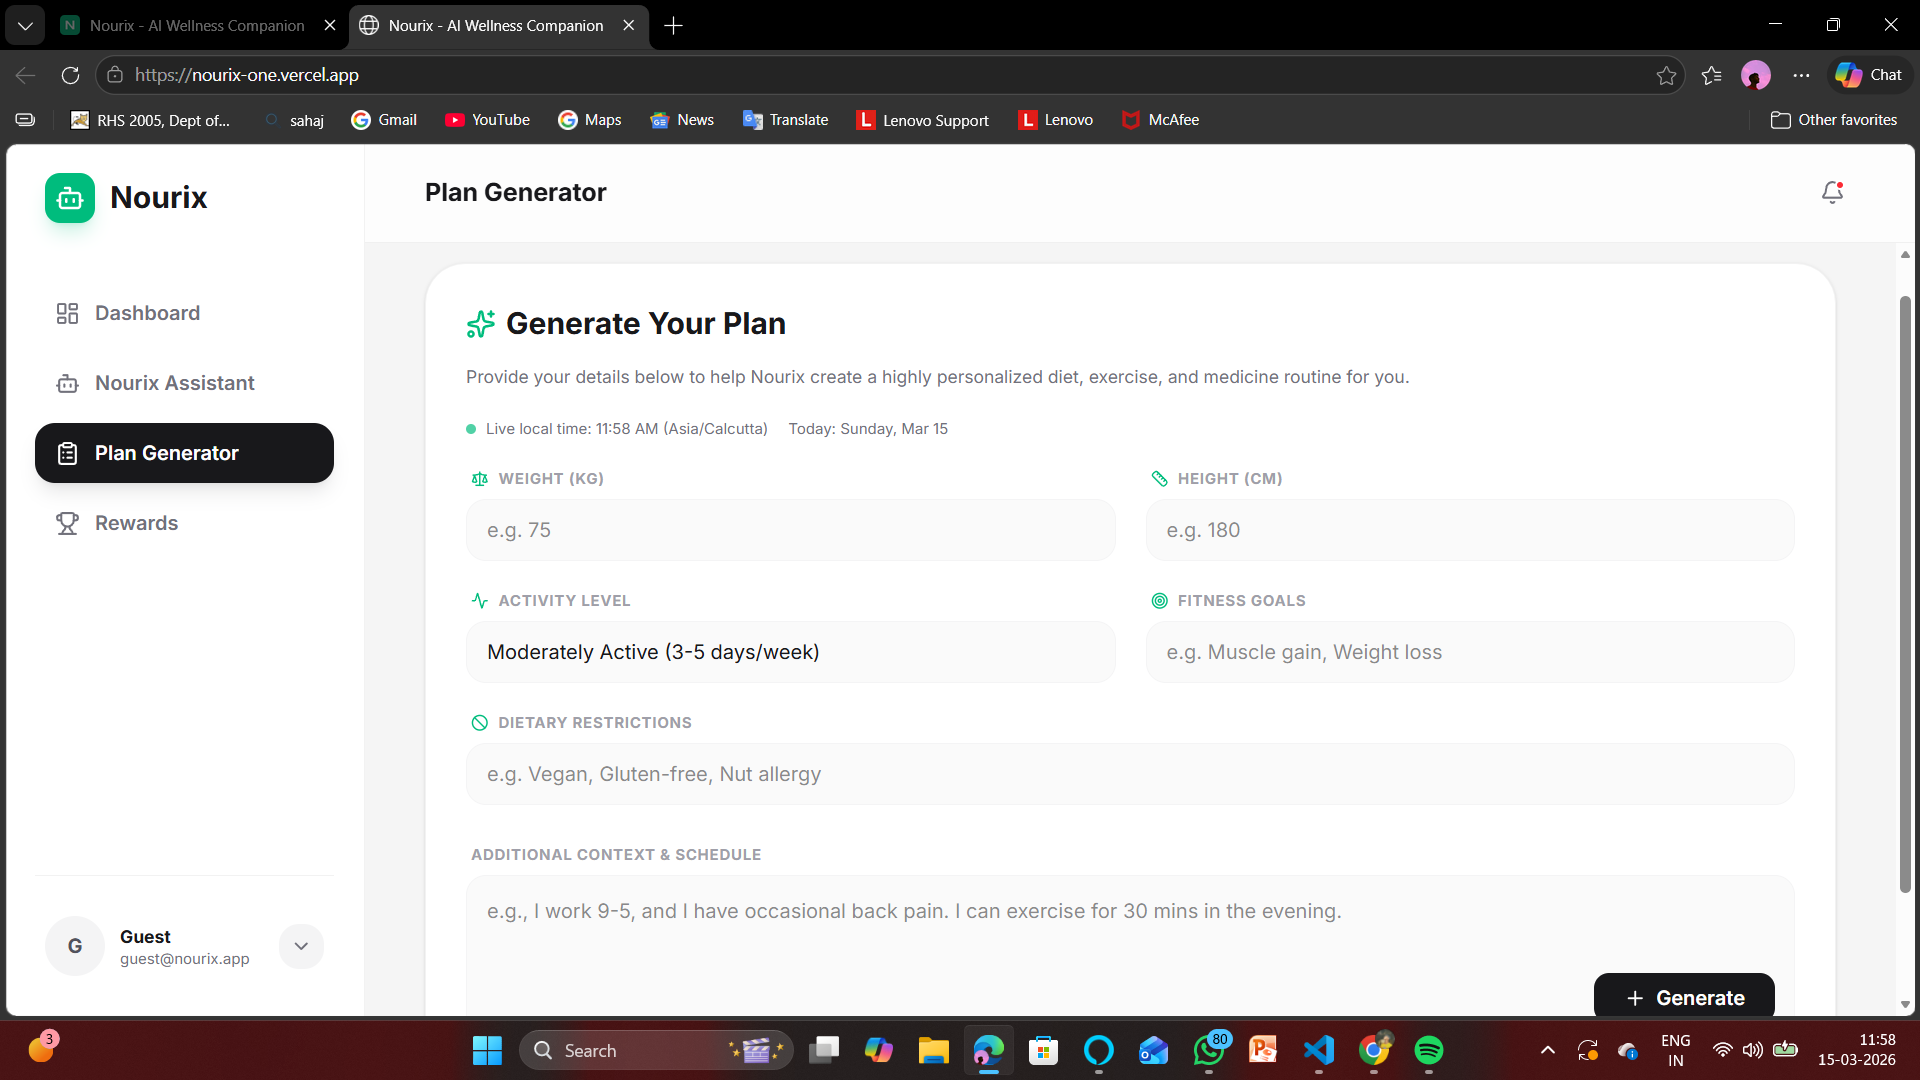Open Copilot Chat in browser toolbar

point(1869,75)
